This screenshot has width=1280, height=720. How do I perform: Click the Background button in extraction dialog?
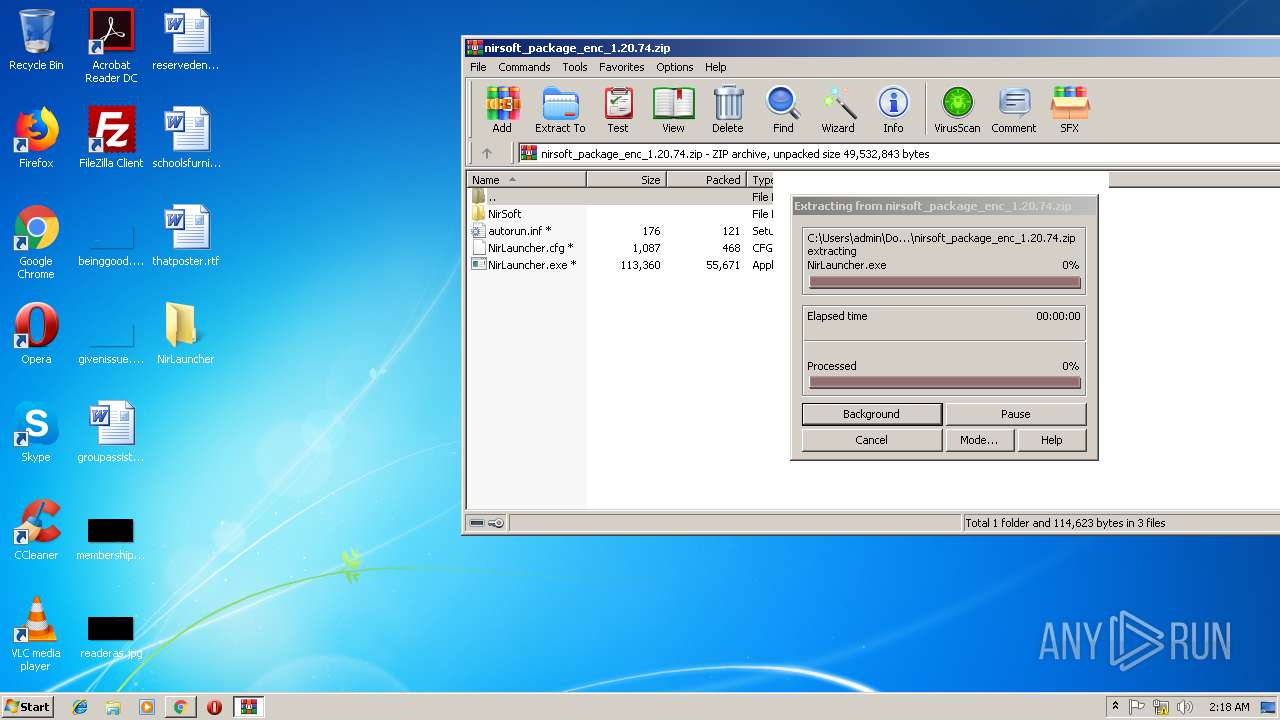pyautogui.click(x=872, y=414)
